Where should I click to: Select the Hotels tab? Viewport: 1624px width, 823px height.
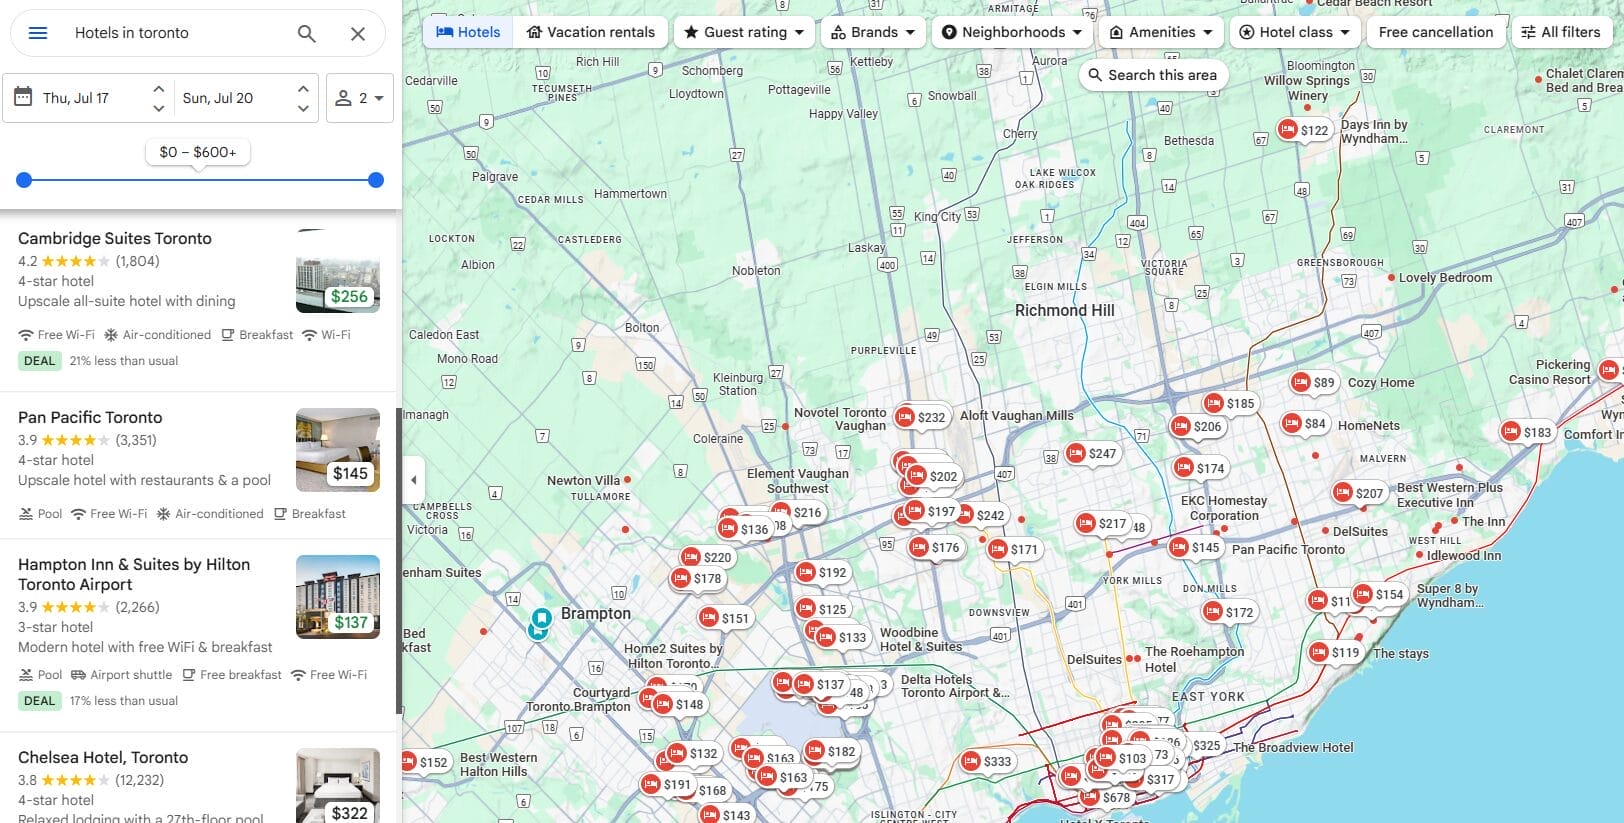pos(468,32)
